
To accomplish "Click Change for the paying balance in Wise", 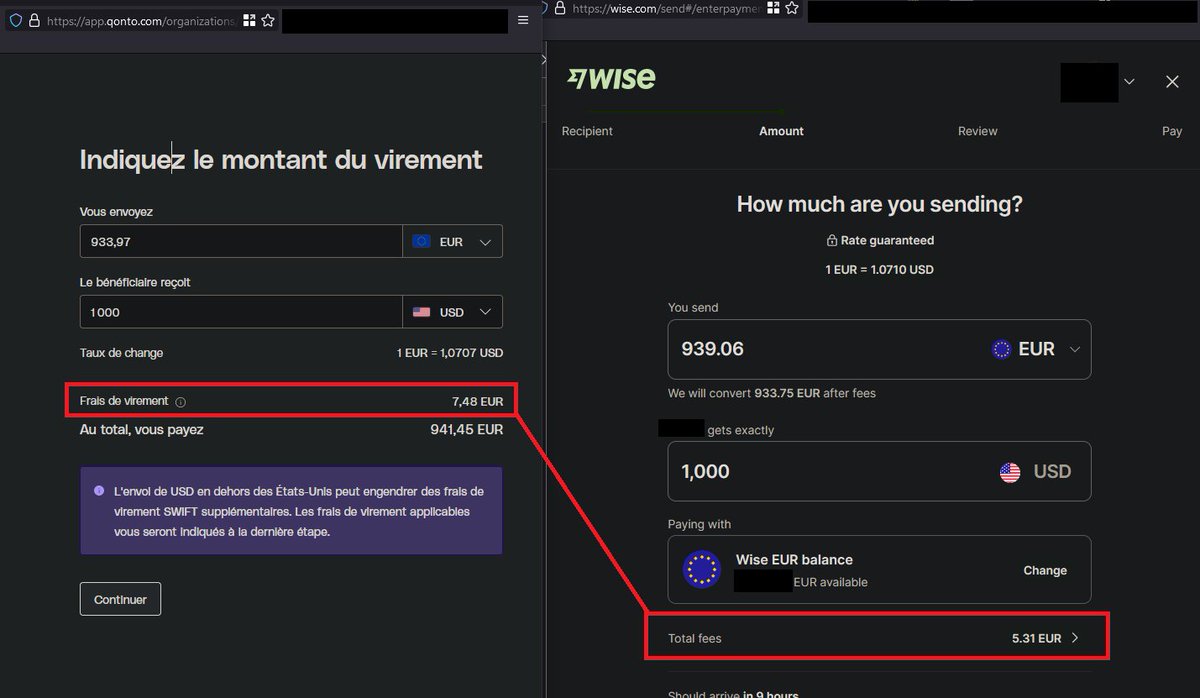I will (1045, 570).
